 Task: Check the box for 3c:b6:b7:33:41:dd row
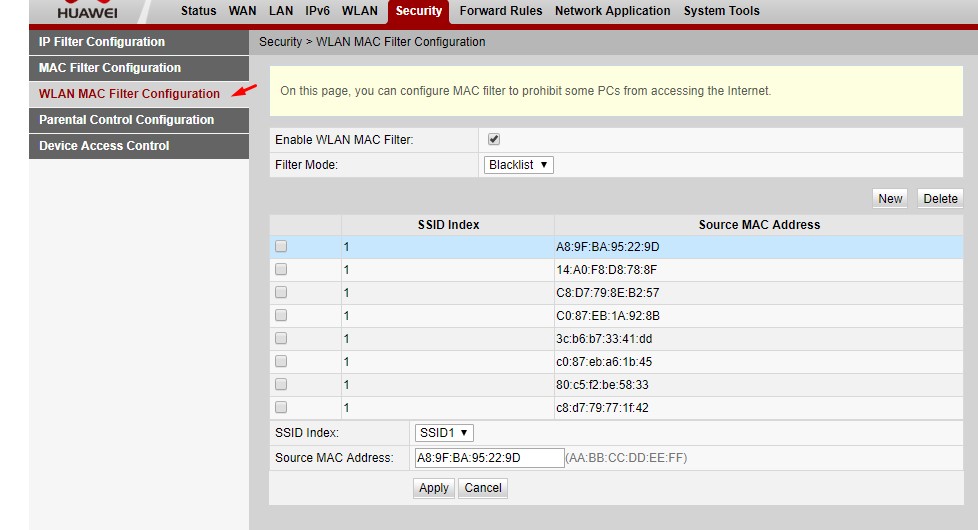pos(281,338)
